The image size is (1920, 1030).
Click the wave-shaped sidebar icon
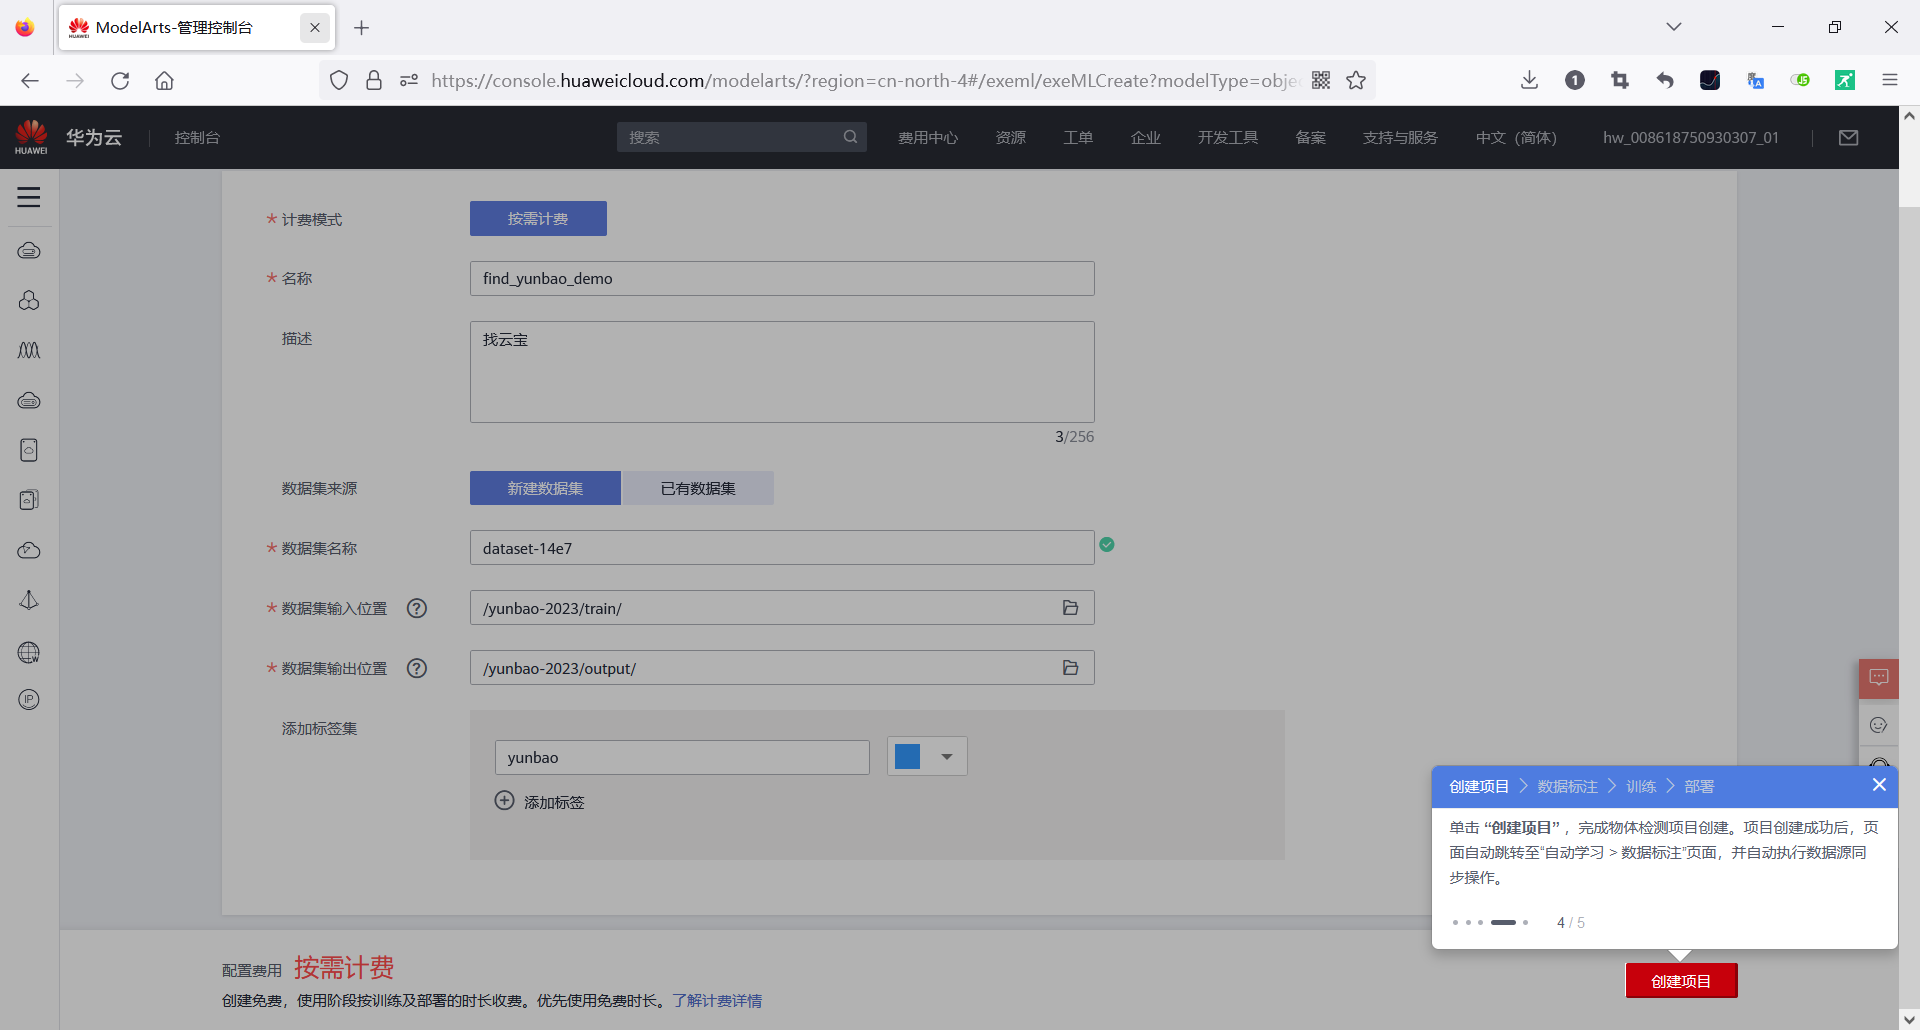29,350
